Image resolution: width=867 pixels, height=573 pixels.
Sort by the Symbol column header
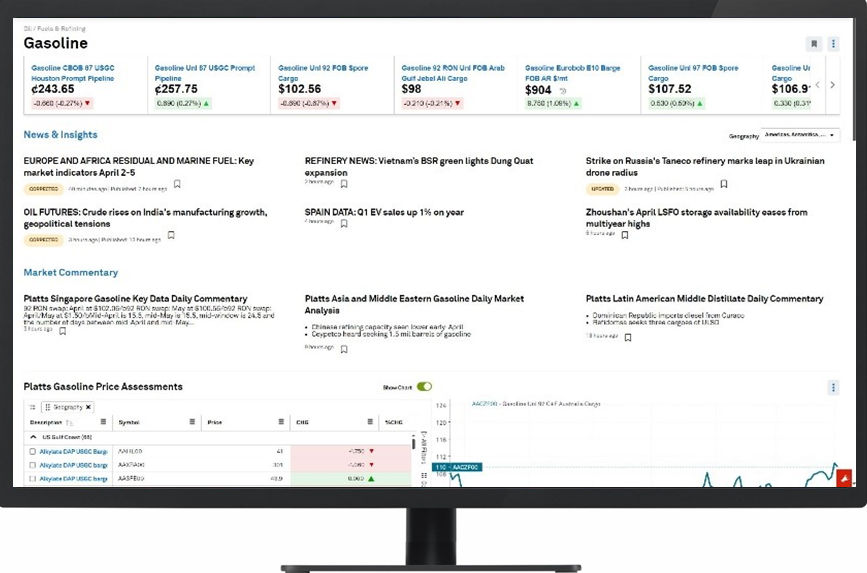tap(128, 423)
